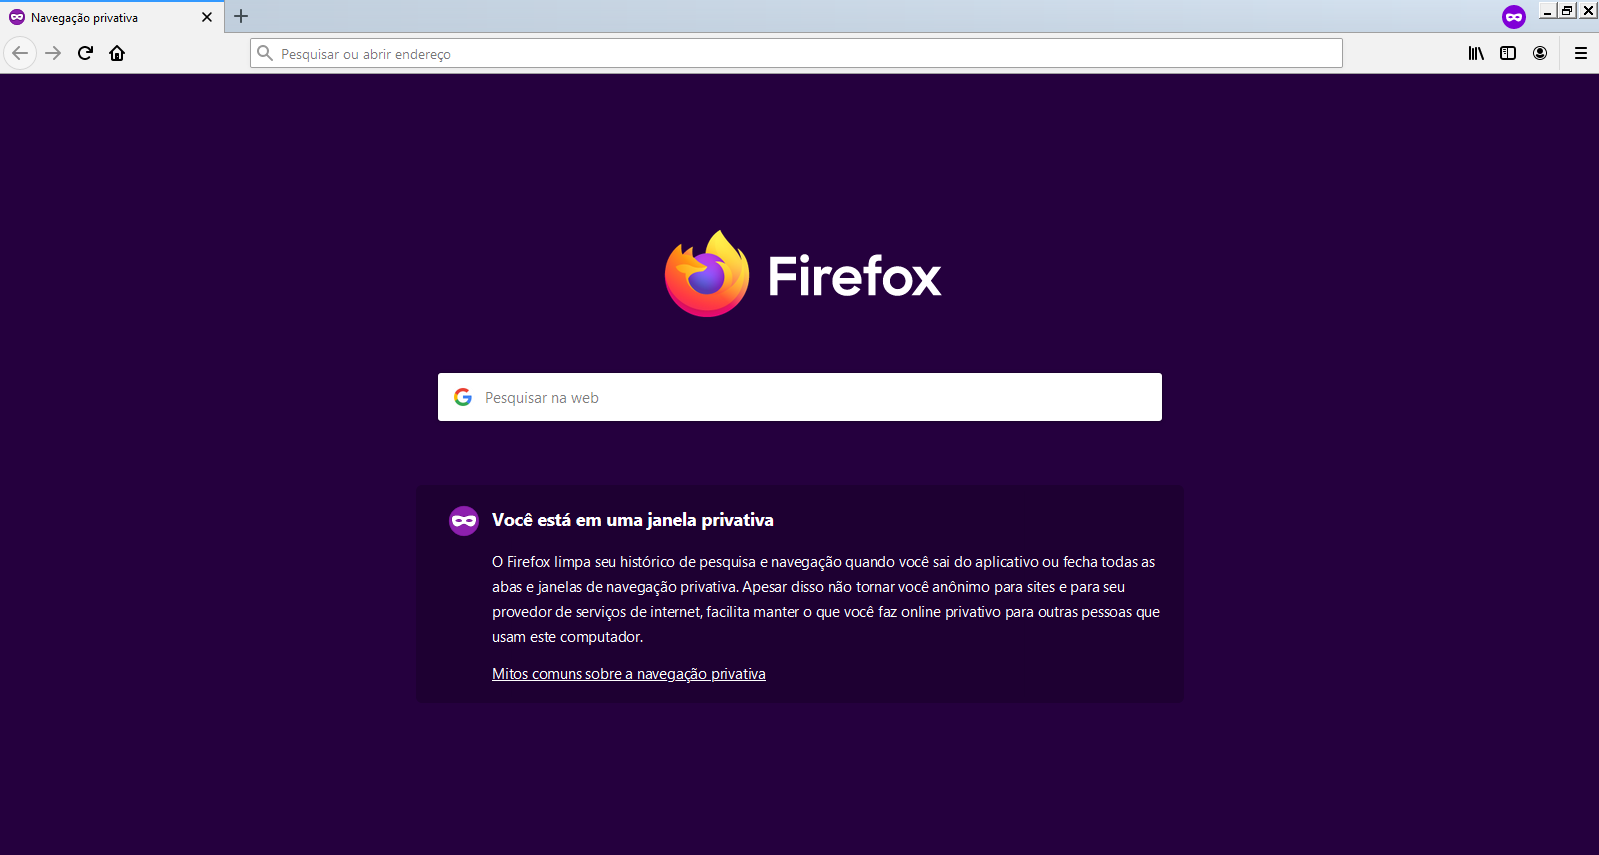Open a new tab with plus button
The width and height of the screenshot is (1599, 855).
coord(241,16)
